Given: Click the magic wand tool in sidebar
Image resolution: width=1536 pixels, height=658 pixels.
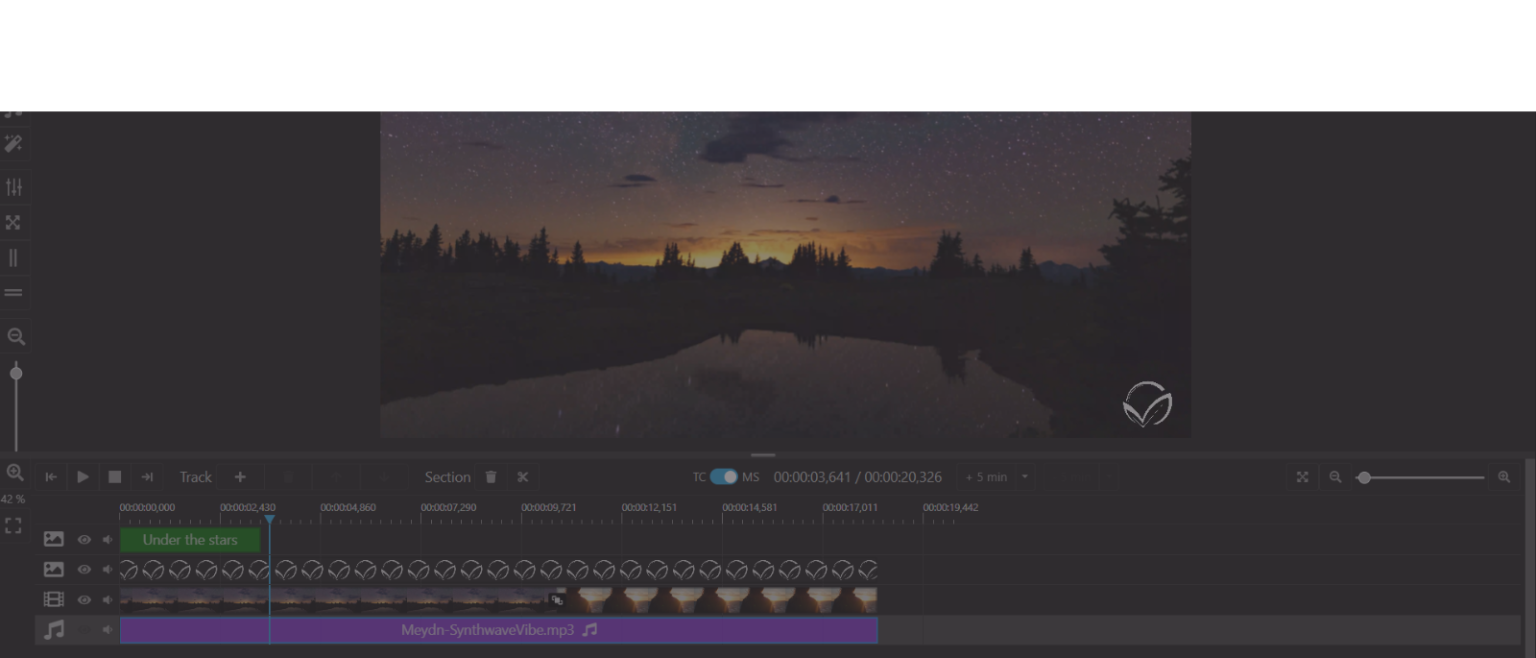Looking at the screenshot, I should 14,144.
